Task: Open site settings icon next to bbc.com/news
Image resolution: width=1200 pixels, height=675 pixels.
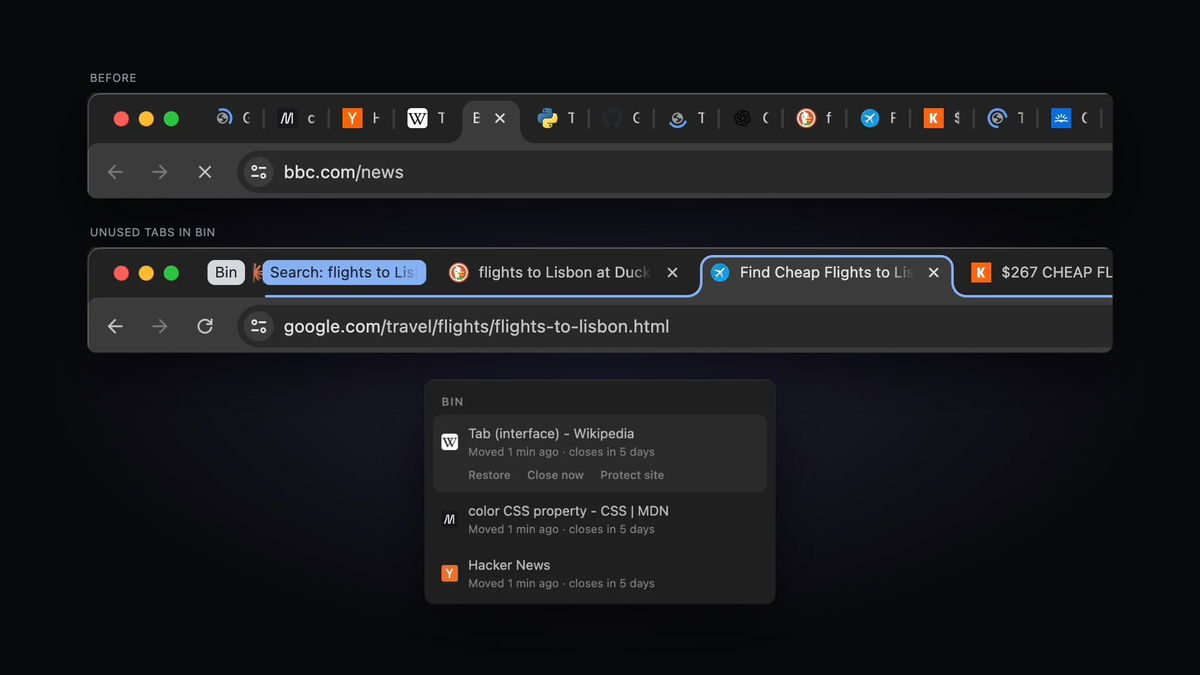Action: click(x=259, y=172)
